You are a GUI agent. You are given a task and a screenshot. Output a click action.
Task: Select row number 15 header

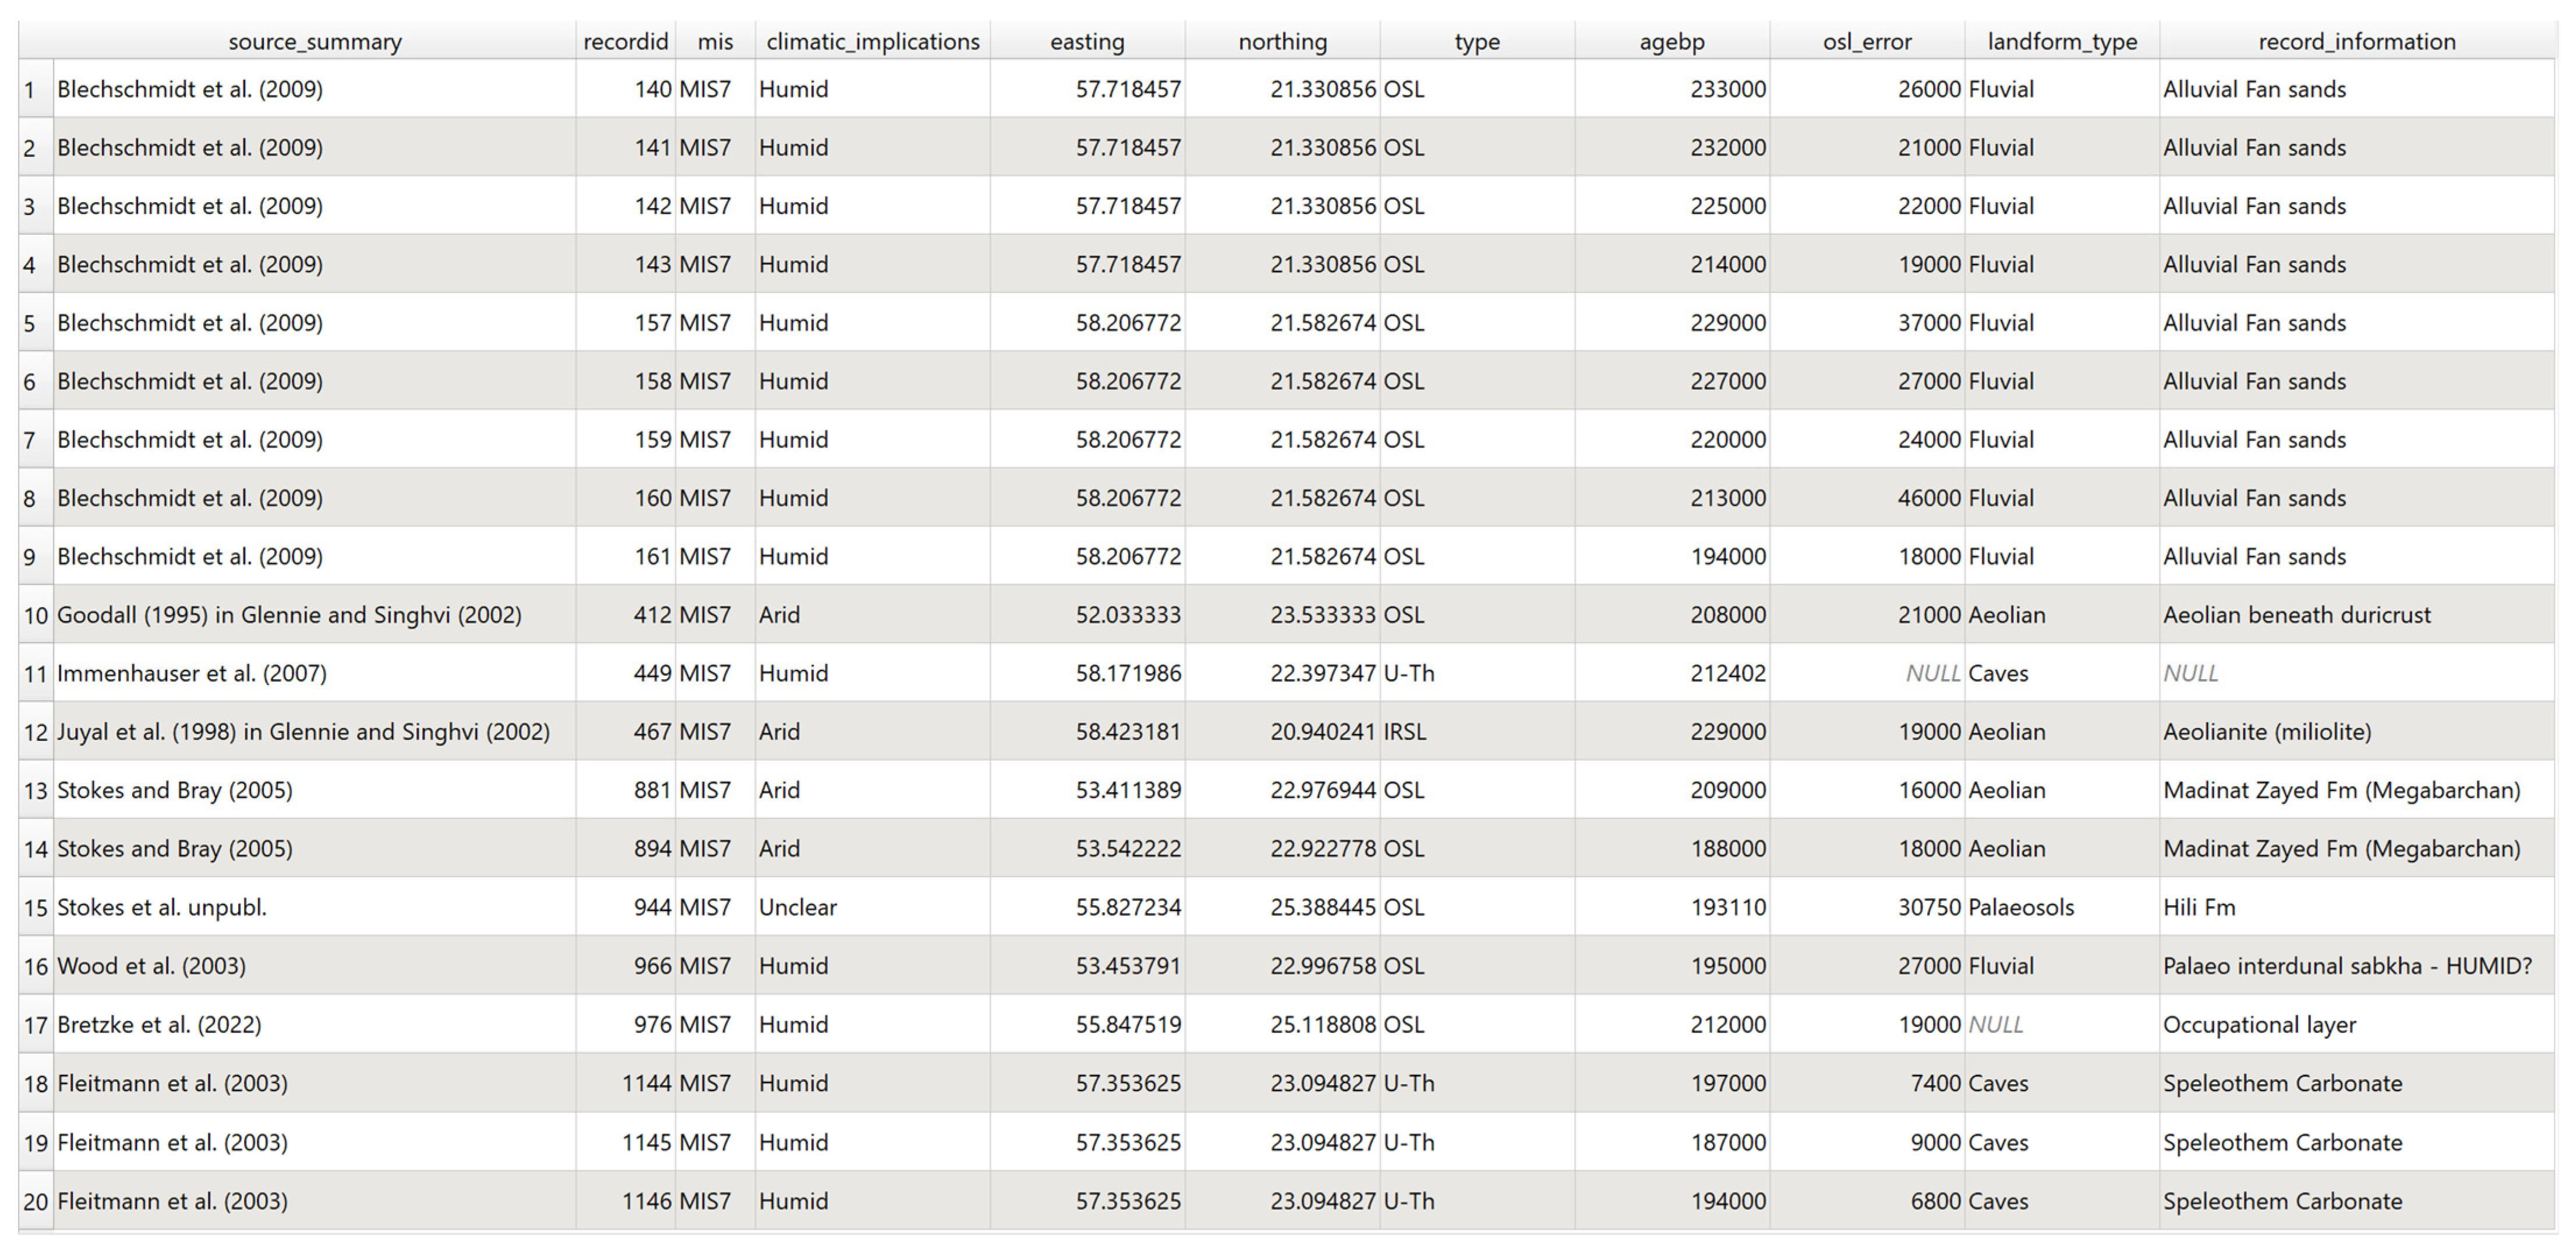(35, 907)
